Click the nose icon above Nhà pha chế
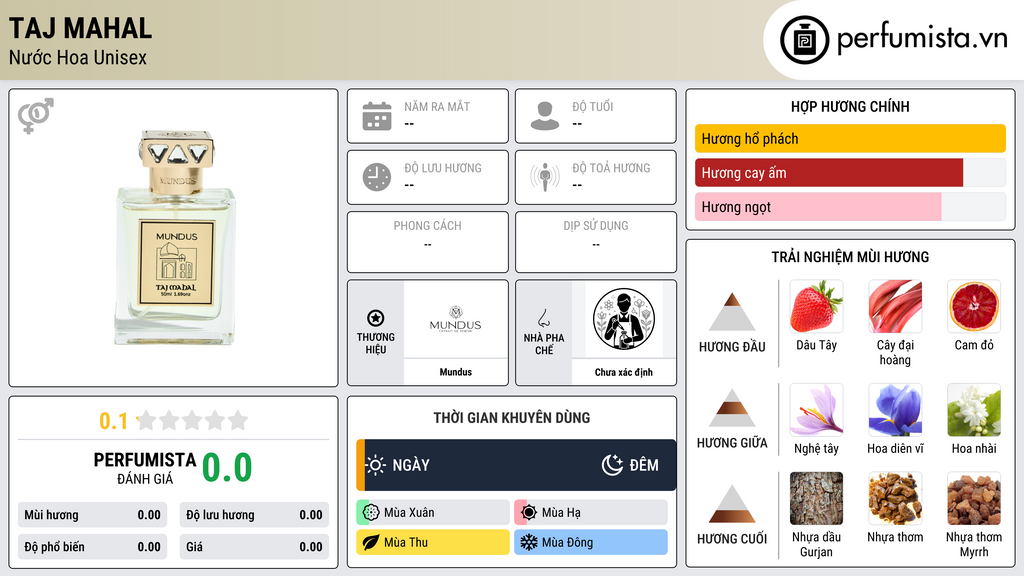The image size is (1024, 576). [543, 318]
